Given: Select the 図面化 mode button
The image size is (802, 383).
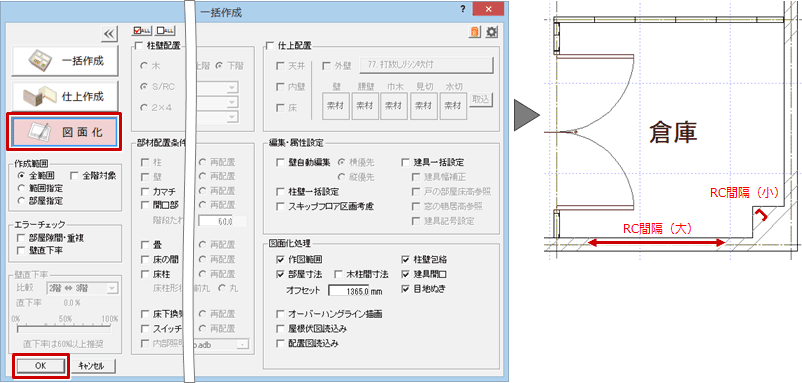Looking at the screenshot, I should (x=64, y=132).
